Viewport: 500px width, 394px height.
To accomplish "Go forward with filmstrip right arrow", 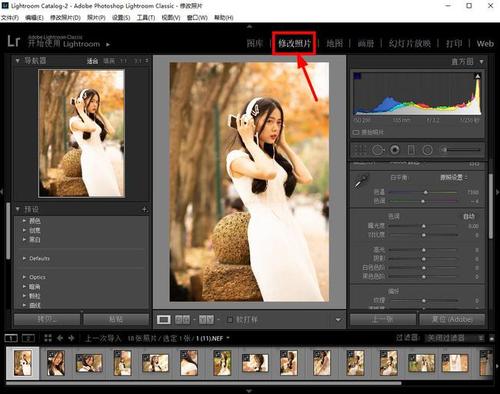I will point(71,338).
